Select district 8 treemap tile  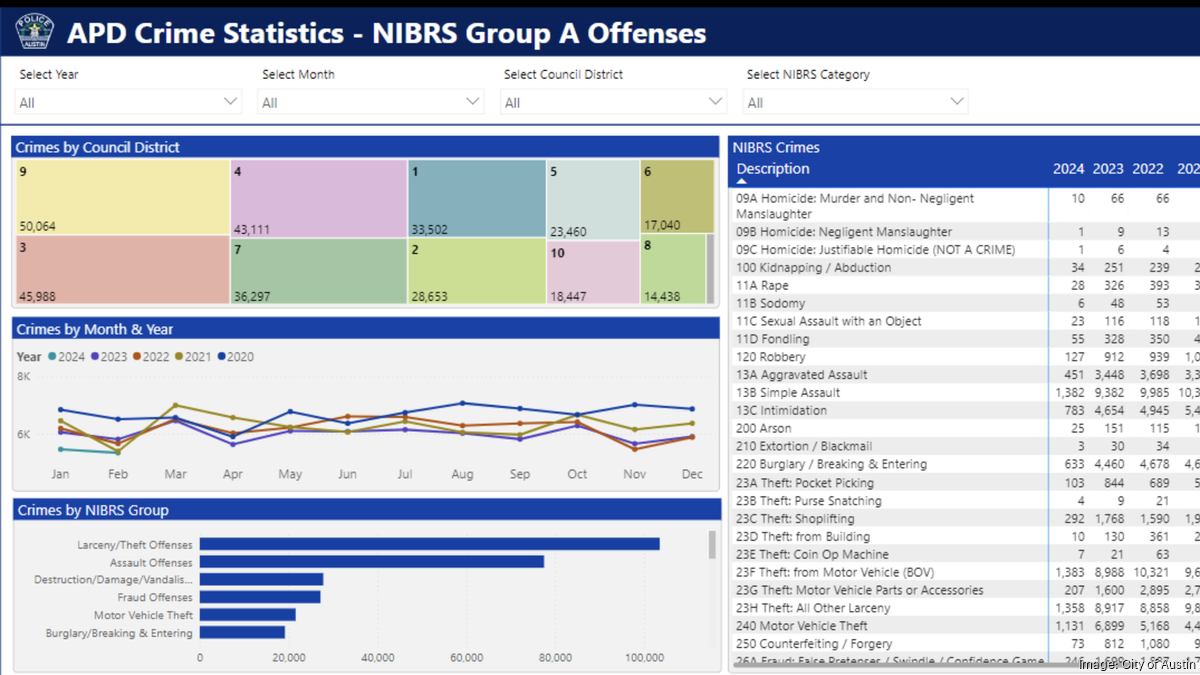coord(673,269)
